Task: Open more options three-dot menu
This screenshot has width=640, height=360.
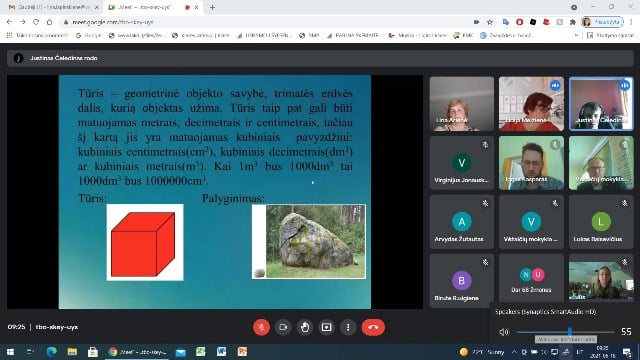Action: pyautogui.click(x=348, y=327)
